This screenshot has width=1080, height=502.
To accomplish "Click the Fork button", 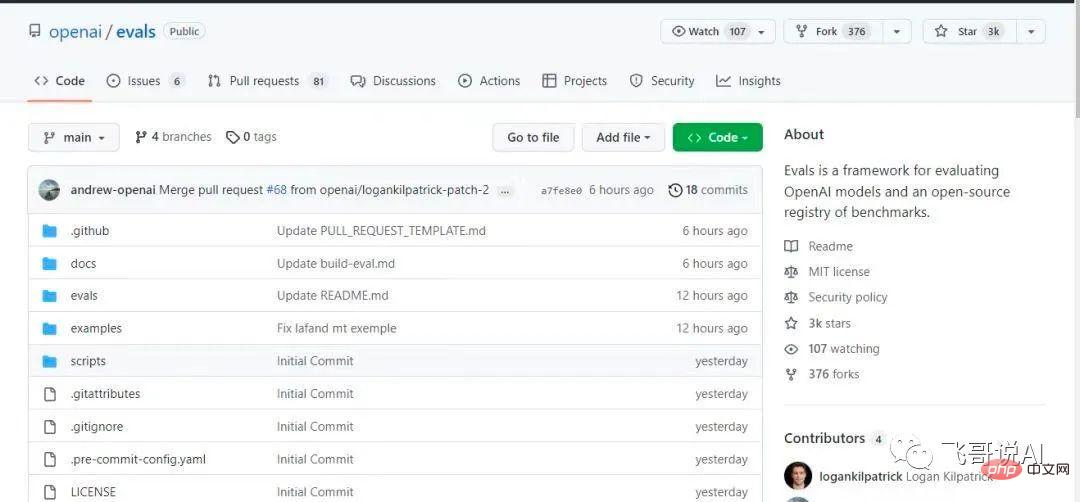I will coord(832,32).
